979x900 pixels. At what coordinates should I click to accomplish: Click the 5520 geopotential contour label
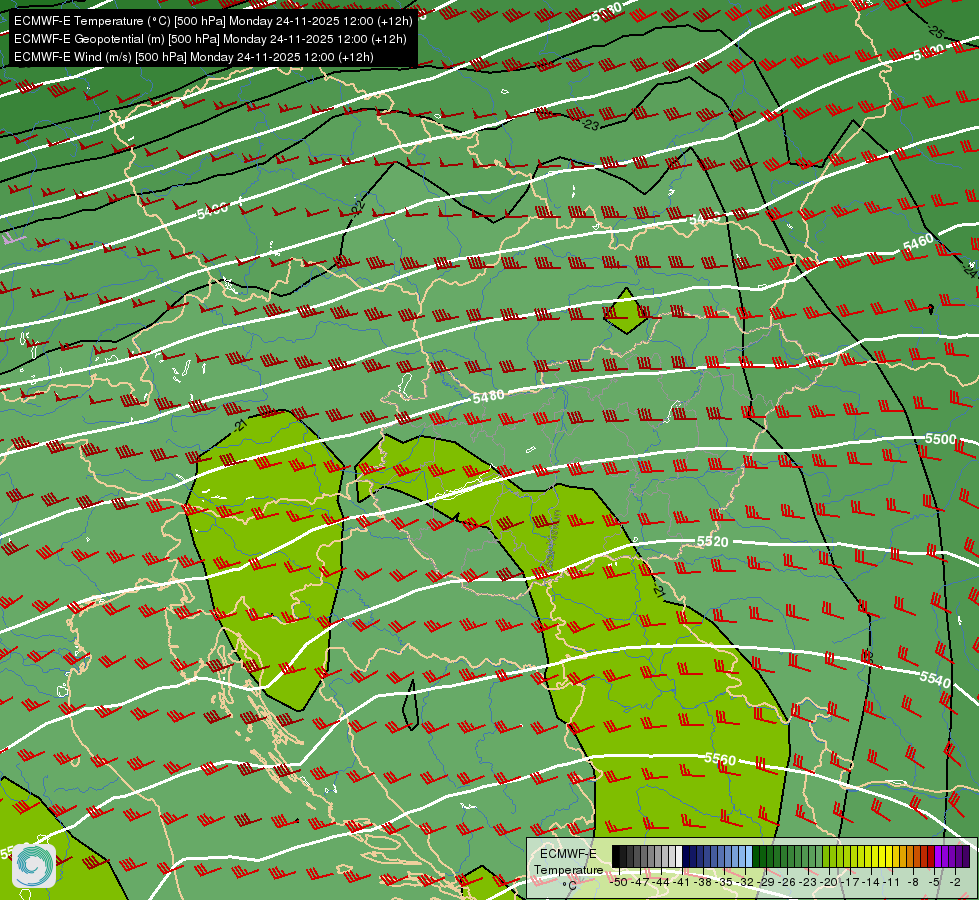[x=712, y=541]
